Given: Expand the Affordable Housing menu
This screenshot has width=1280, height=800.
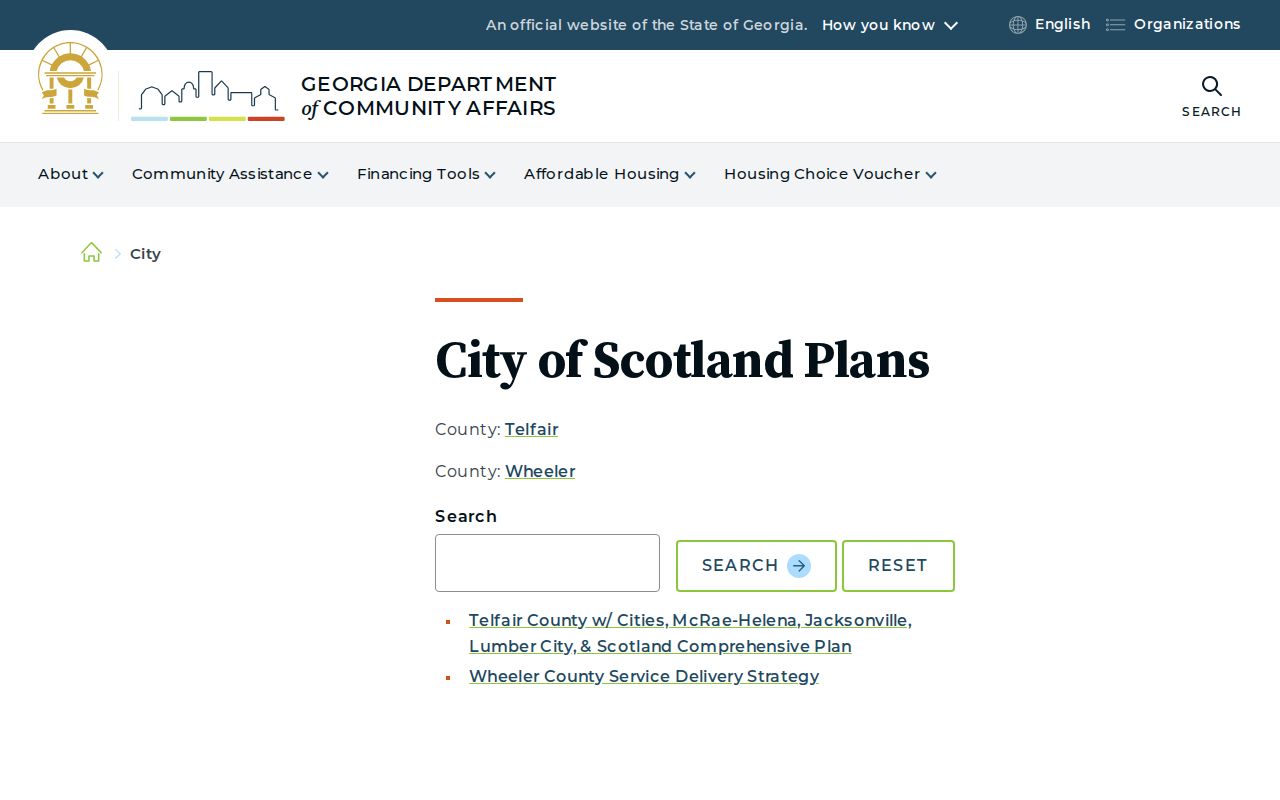Looking at the screenshot, I should click(610, 174).
